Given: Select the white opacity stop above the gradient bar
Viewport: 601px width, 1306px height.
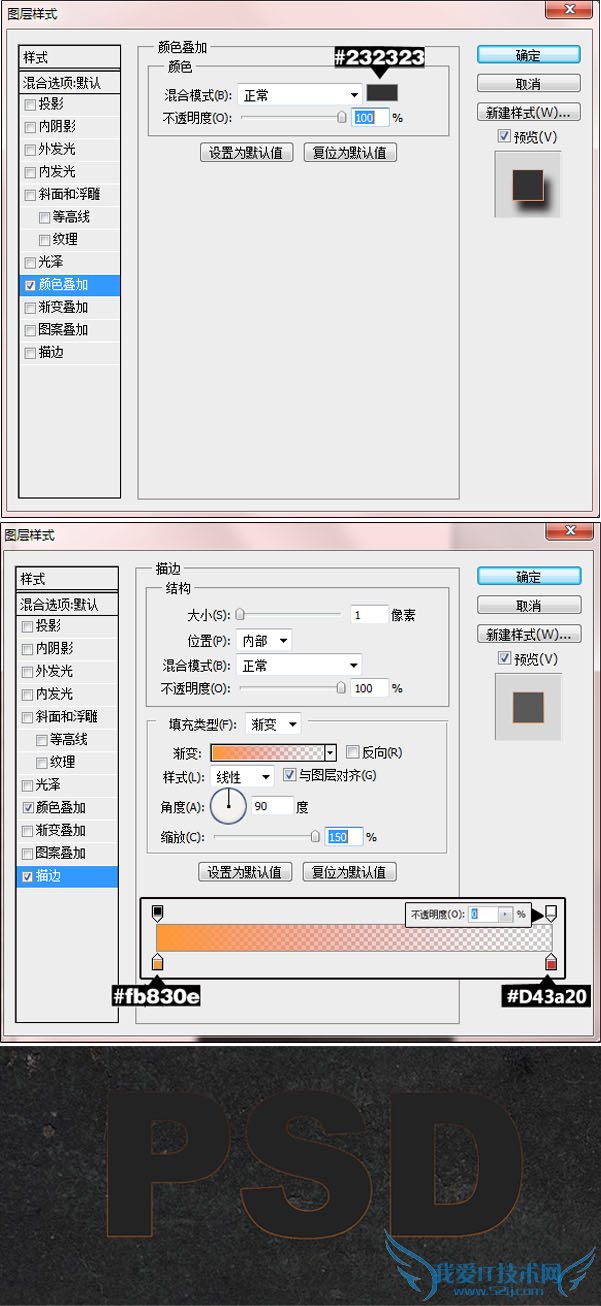Looking at the screenshot, I should [x=550, y=913].
